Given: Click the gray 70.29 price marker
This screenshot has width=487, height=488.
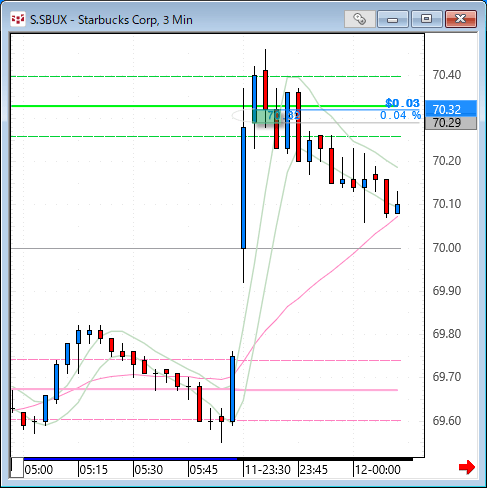Looking at the screenshot, I should coord(451,123).
